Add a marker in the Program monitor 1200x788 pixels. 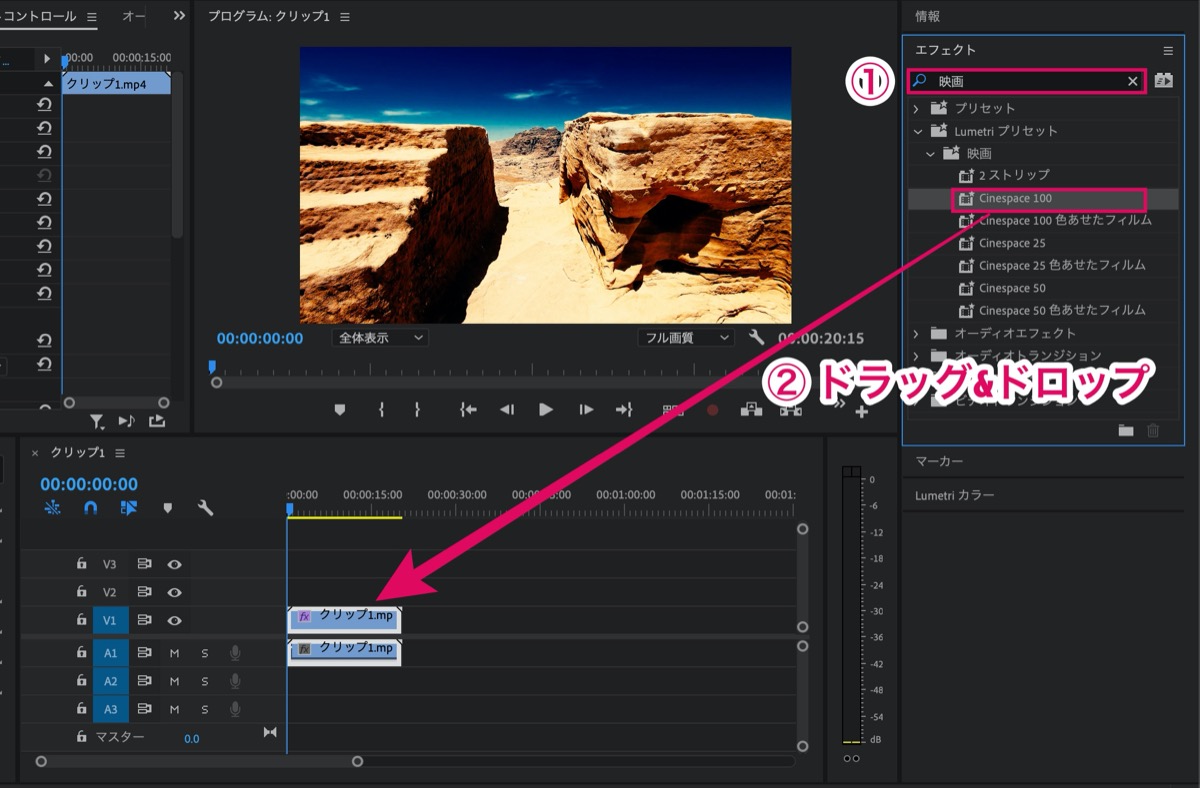(339, 410)
